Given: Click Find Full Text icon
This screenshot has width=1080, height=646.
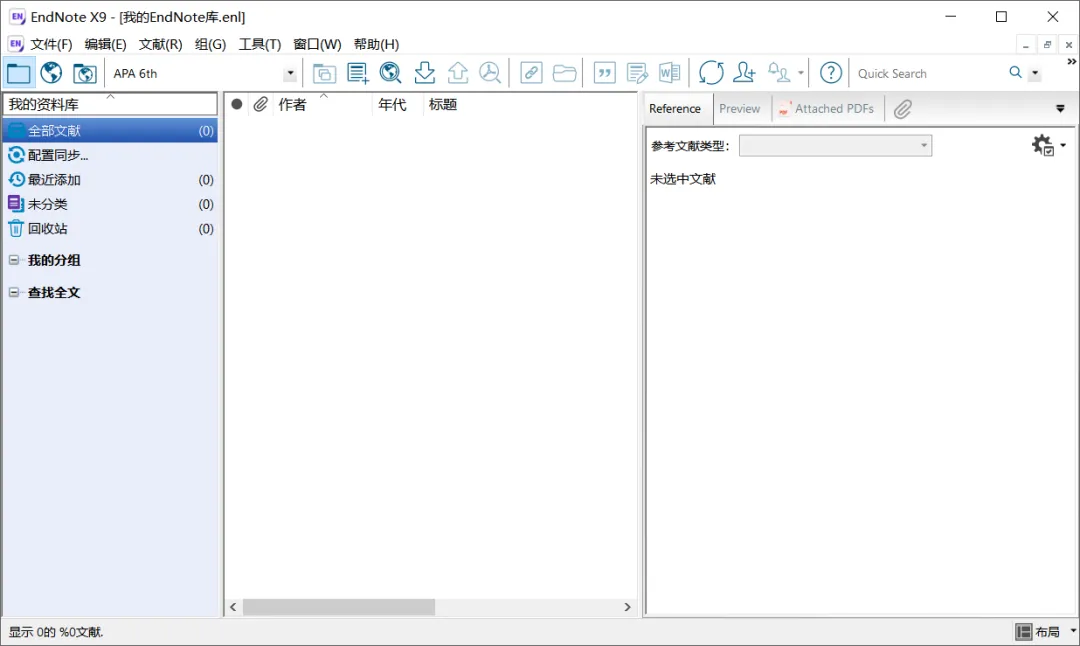Looking at the screenshot, I should [x=490, y=73].
